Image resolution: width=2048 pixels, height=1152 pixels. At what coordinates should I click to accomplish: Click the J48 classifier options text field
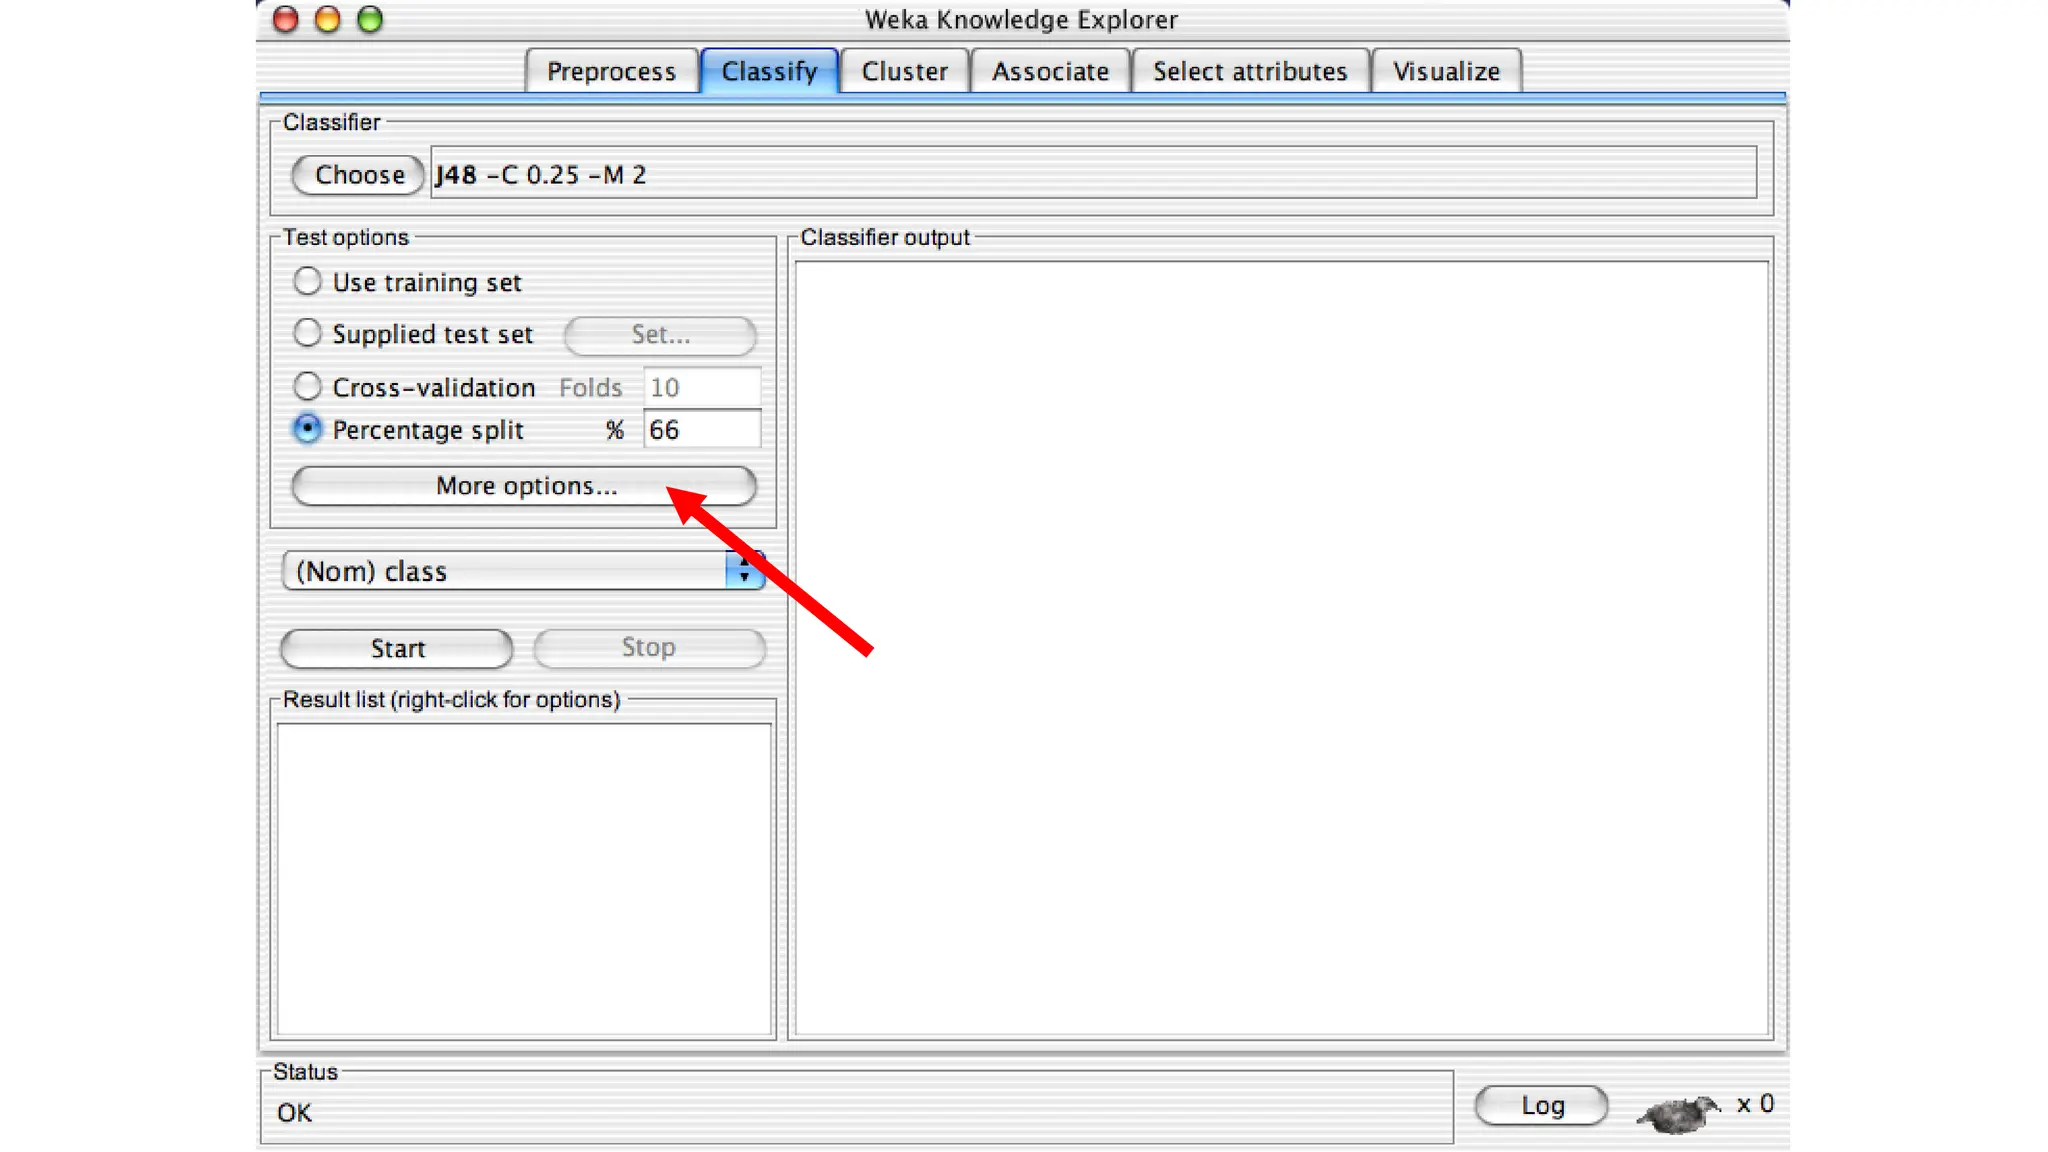pyautogui.click(x=1093, y=175)
